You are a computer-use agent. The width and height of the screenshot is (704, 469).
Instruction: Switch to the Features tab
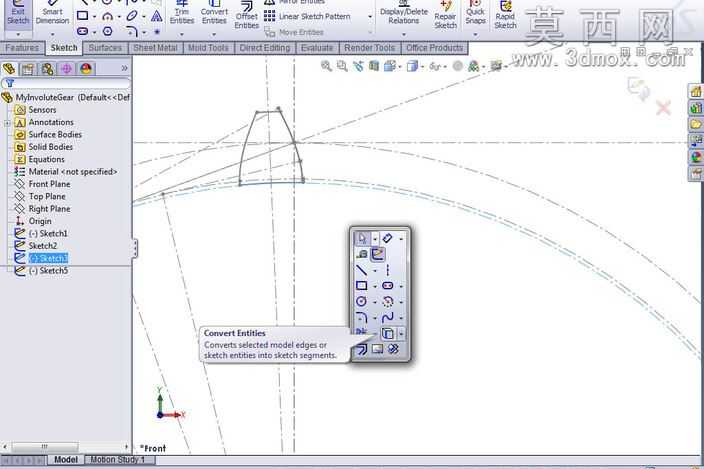pos(22,48)
